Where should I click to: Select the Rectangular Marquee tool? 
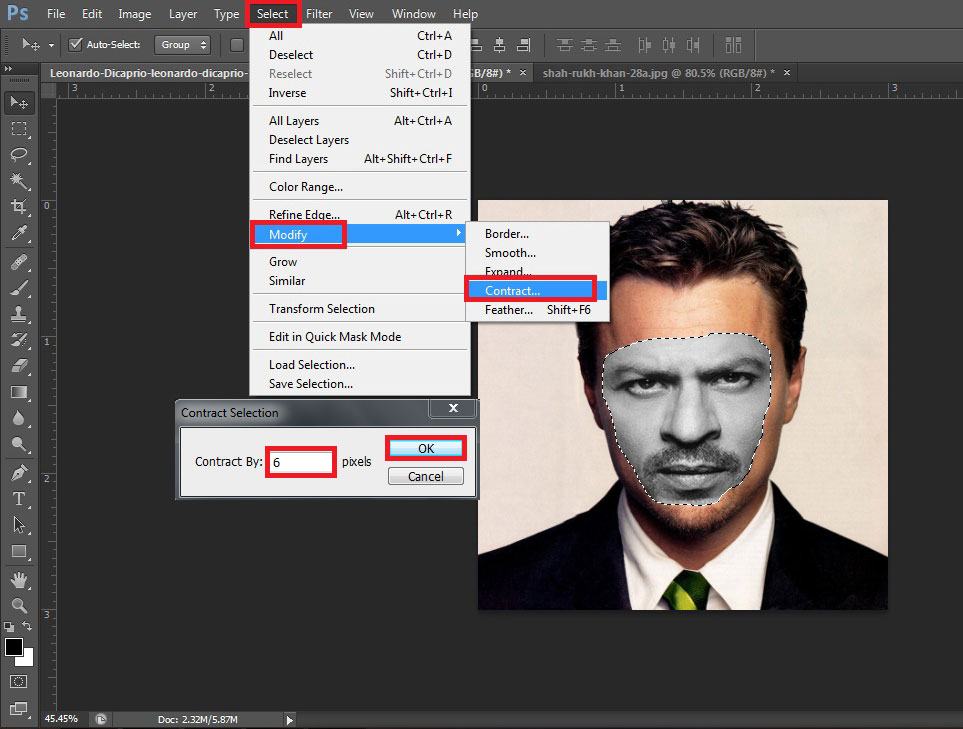pyautogui.click(x=19, y=129)
